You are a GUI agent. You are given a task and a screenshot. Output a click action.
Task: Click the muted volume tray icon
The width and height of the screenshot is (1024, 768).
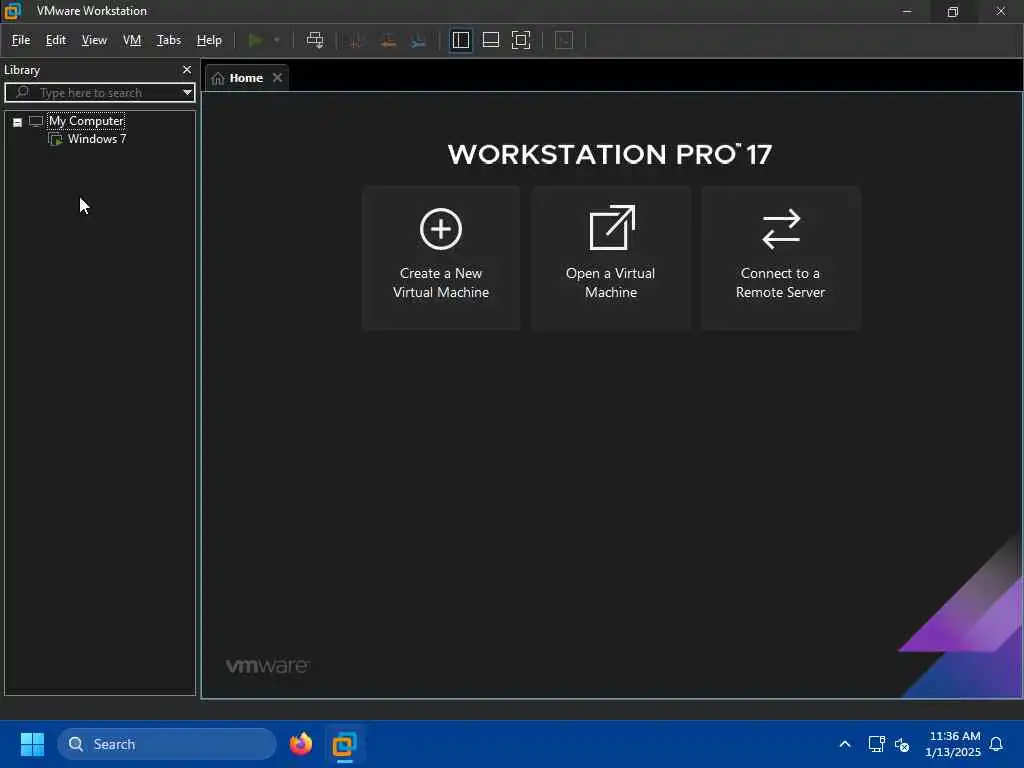[902, 744]
